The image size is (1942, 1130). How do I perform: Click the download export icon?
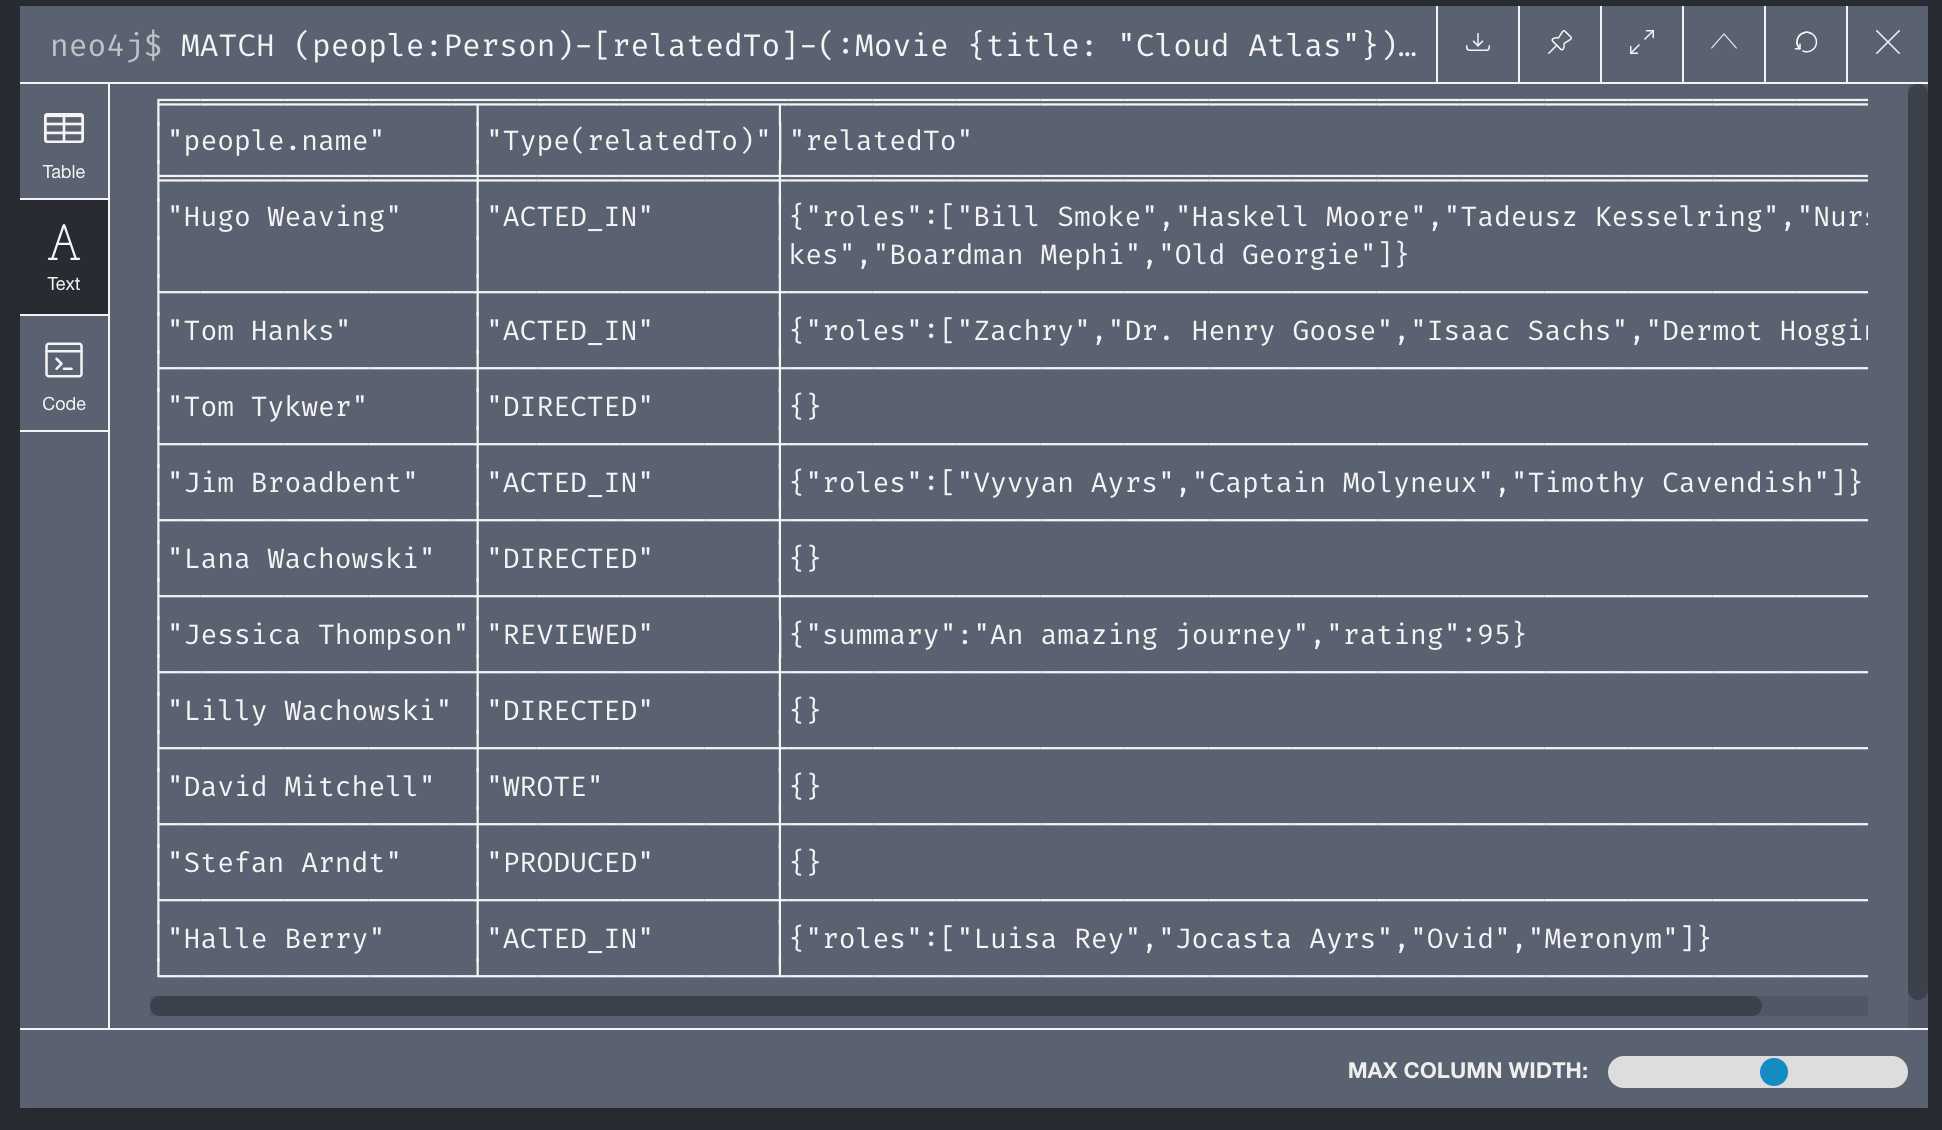1475,43
